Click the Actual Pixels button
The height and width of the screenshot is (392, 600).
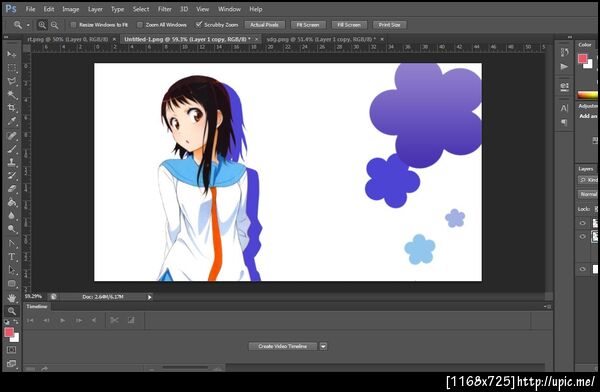[x=264, y=25]
